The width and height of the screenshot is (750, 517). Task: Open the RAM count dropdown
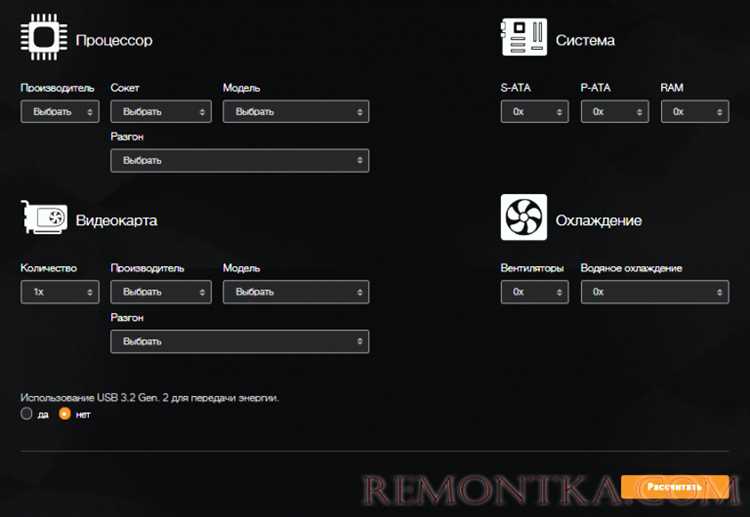tap(695, 111)
